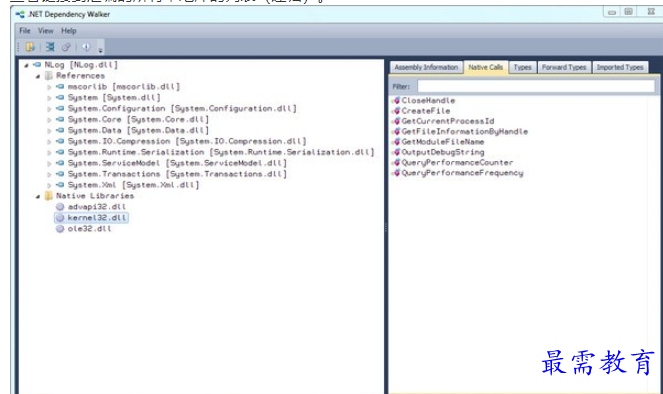Click the NLog assembly icon
Screen dimensions: 663x394
point(37,65)
